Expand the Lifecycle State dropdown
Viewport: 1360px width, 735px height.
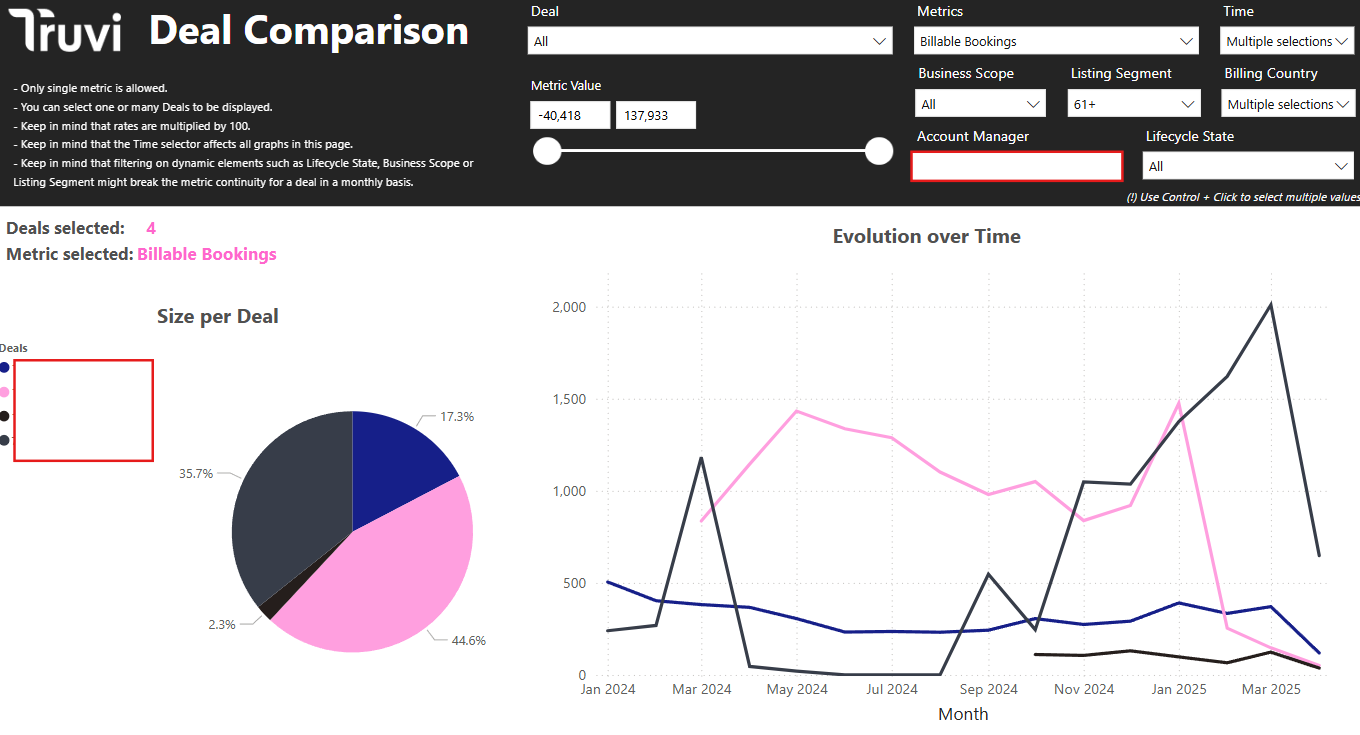[x=1247, y=166]
